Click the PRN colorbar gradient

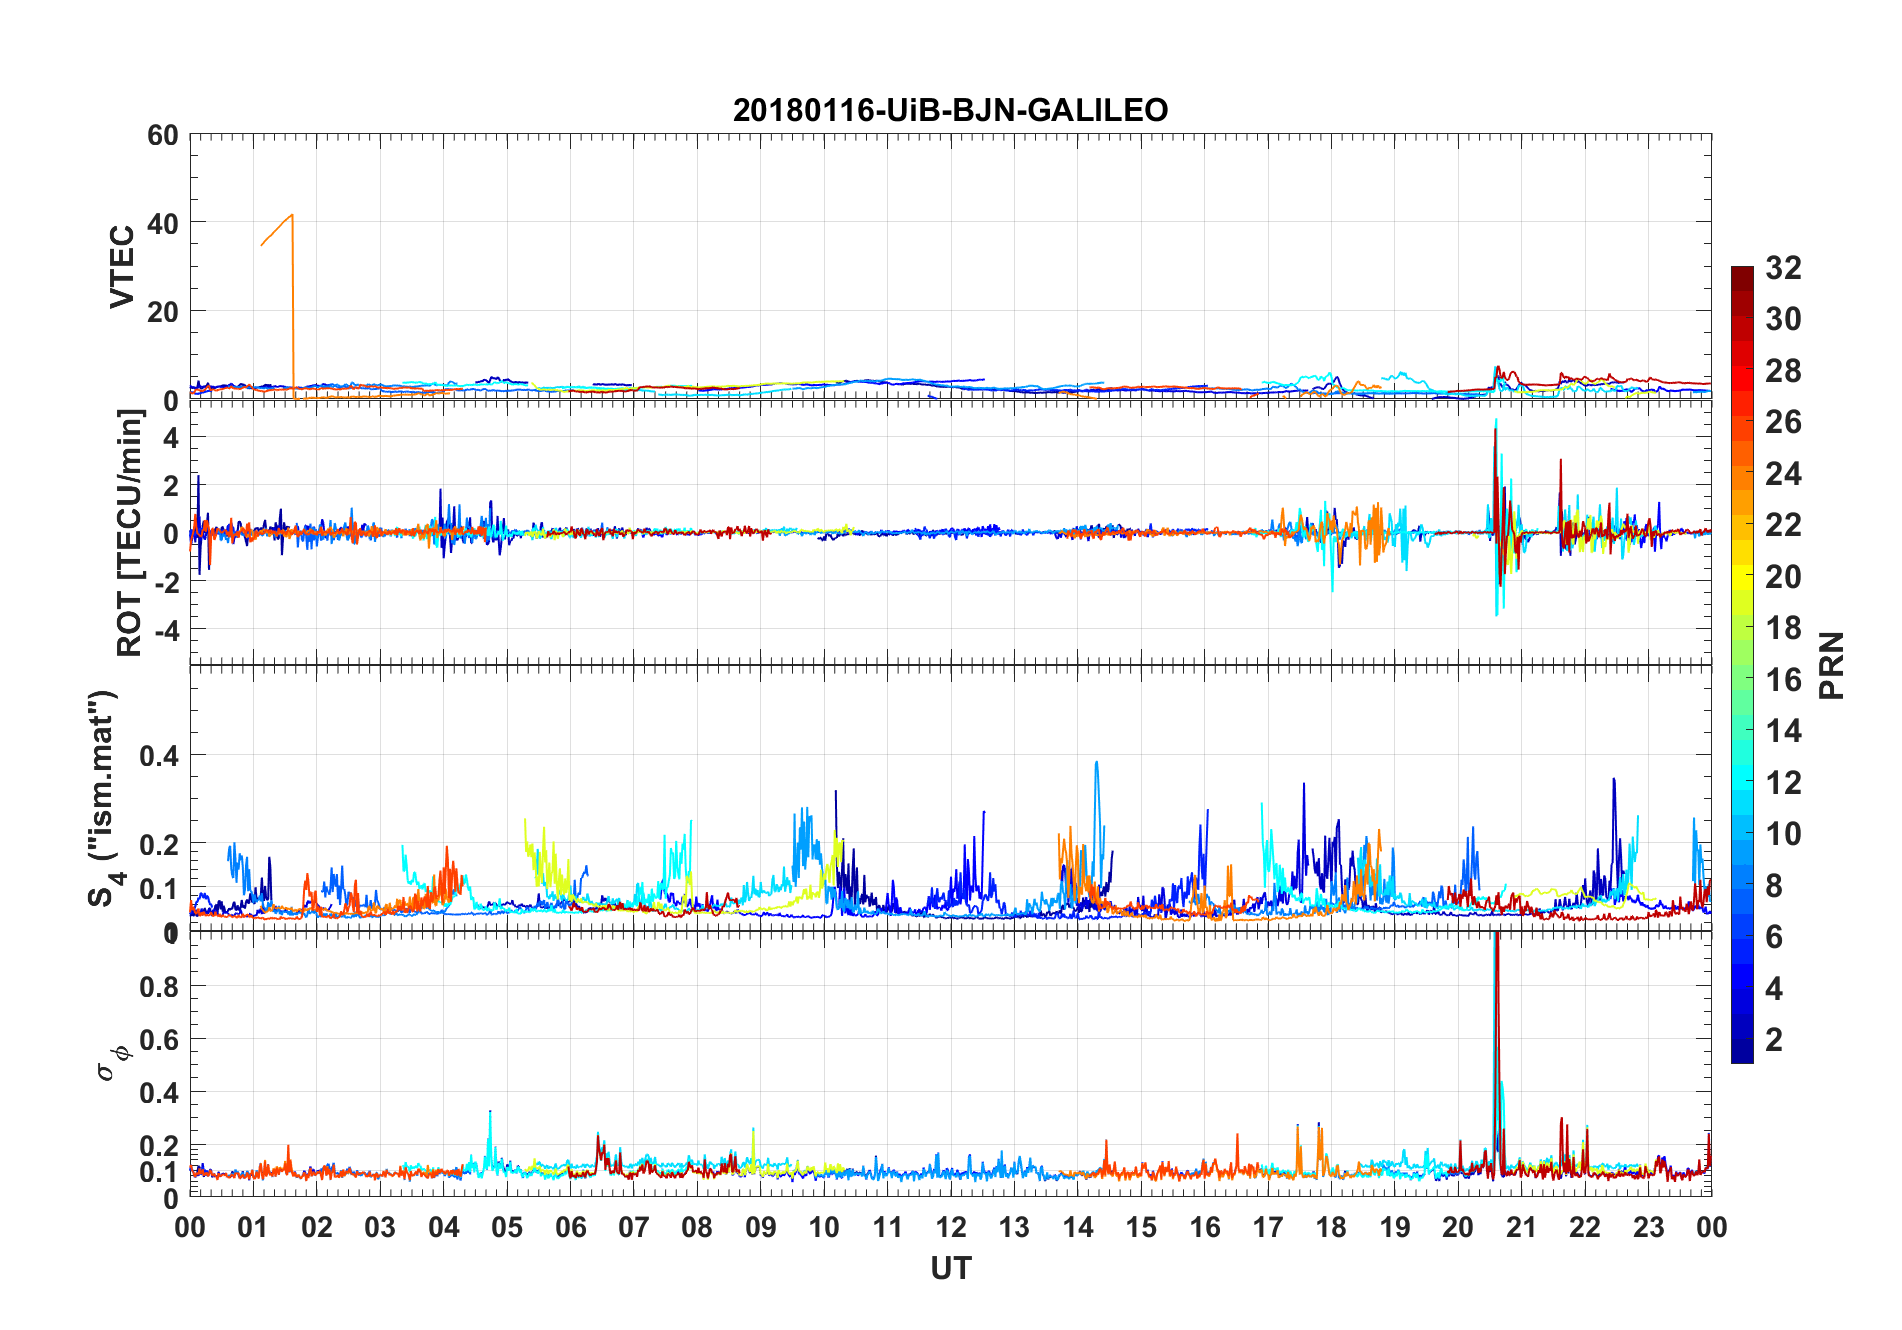(x=1742, y=664)
